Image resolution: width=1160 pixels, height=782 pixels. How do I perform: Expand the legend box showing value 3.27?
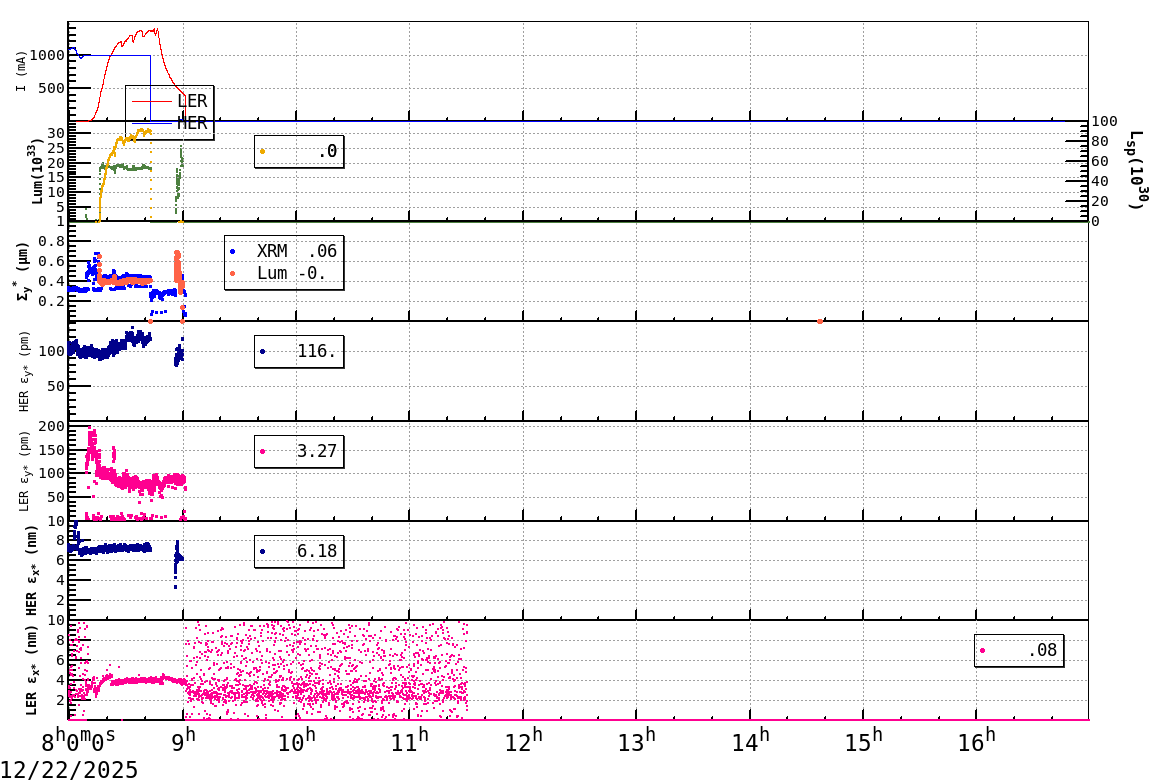coord(300,451)
